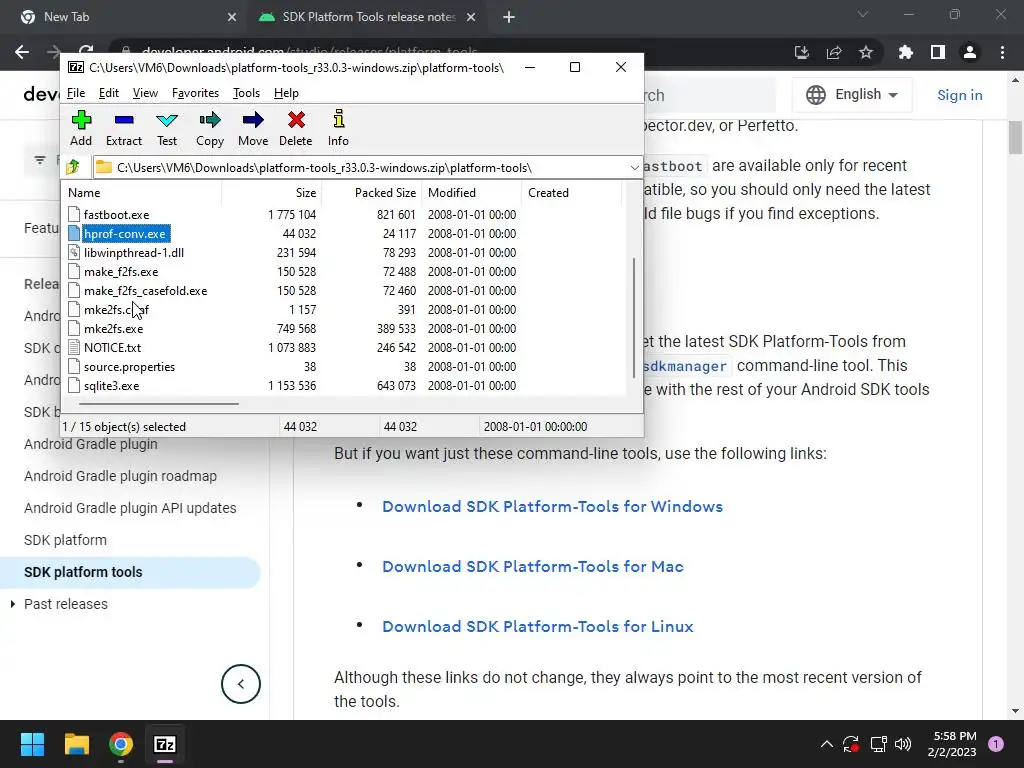The image size is (1024, 768).
Task: Select make_f2fs_casefold.exe file
Action: [146, 291]
